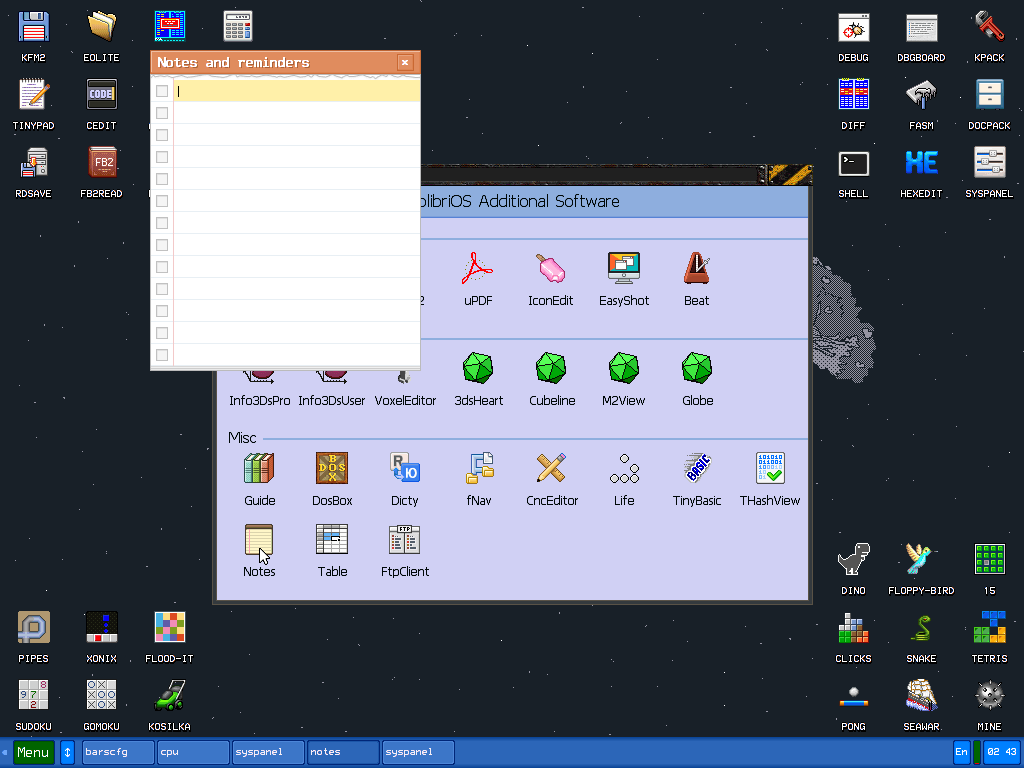The height and width of the screenshot is (768, 1024).
Task: Launch CEDIT code editor
Action: click(x=101, y=95)
